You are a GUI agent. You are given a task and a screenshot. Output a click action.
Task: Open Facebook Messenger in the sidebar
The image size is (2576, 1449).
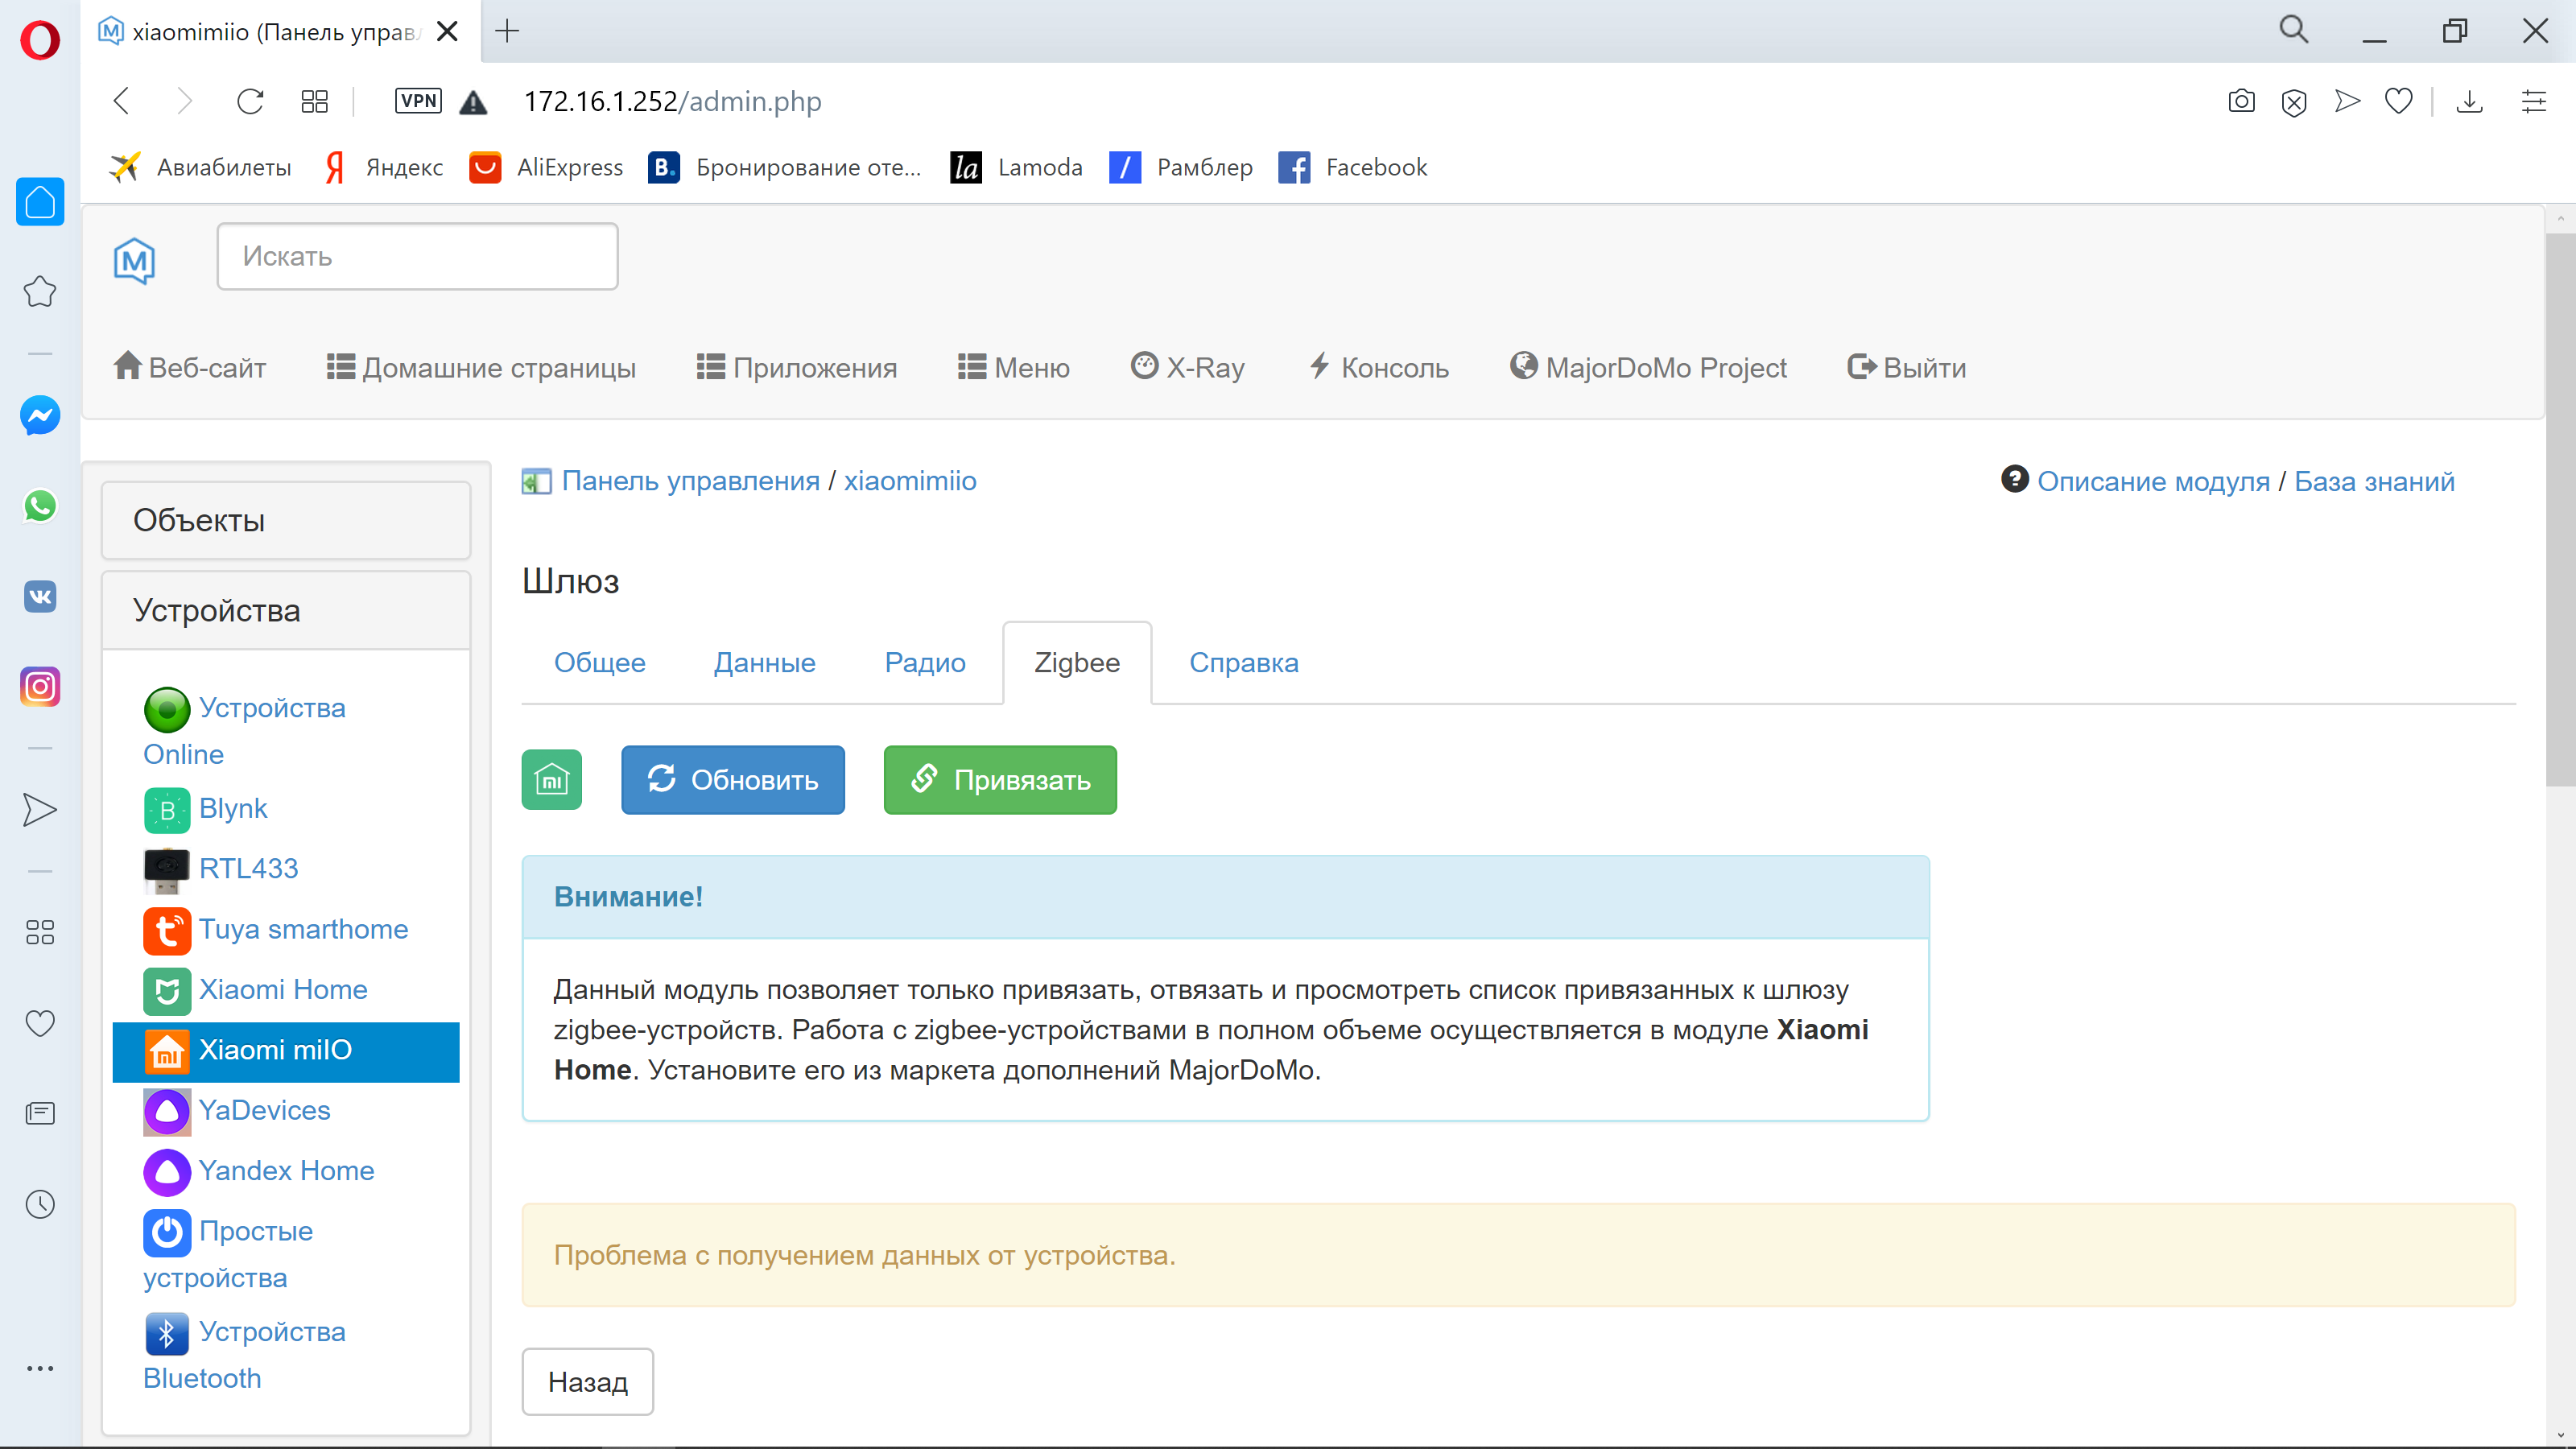click(40, 416)
